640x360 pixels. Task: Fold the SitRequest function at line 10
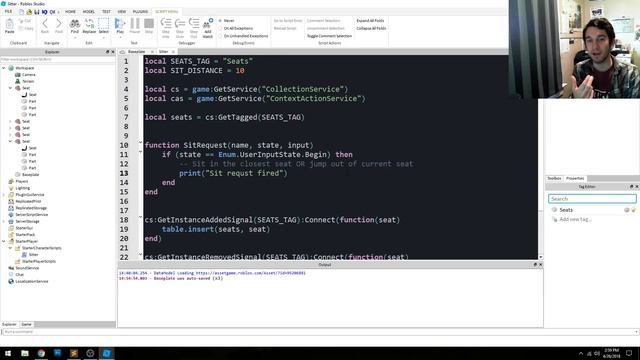pos(140,142)
